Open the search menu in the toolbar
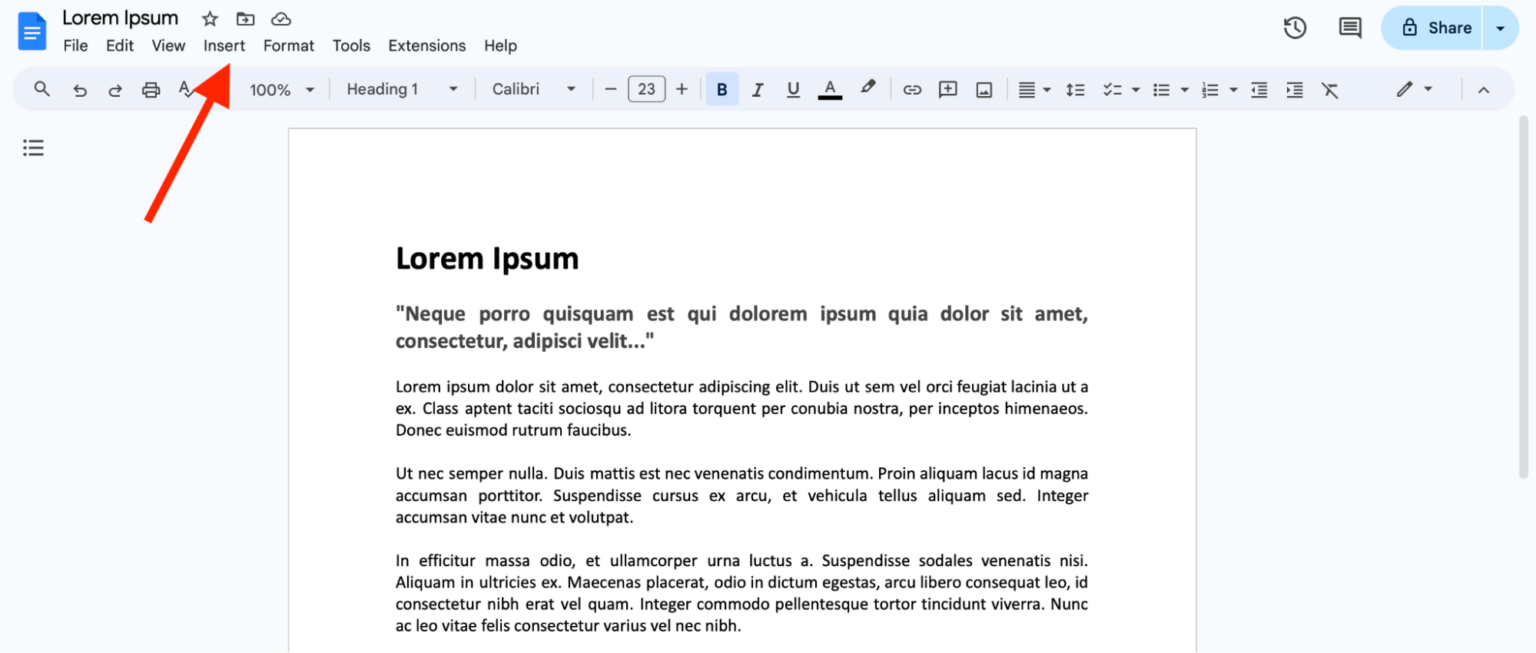 (41, 89)
